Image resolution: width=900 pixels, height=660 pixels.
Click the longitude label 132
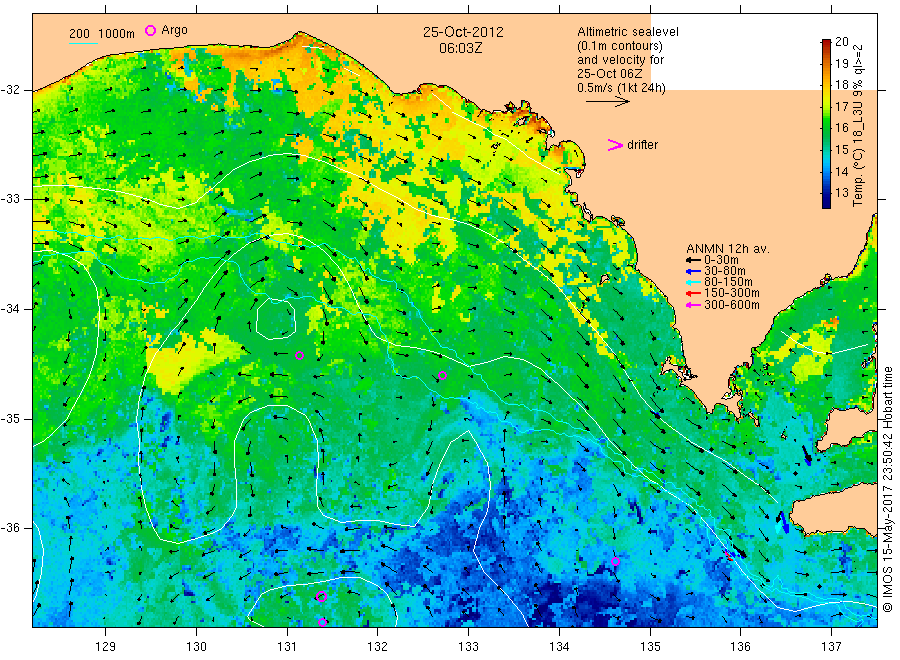point(378,646)
